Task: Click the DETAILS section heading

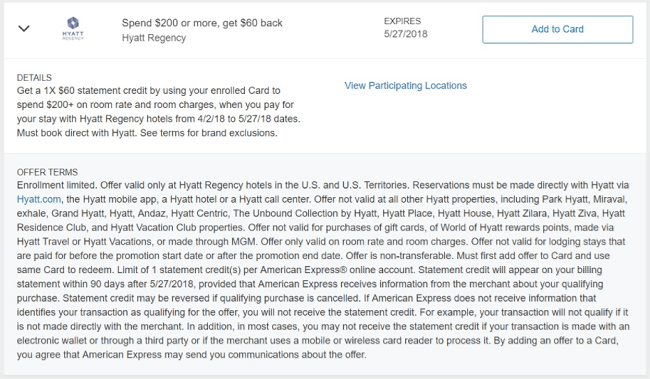Action: [x=34, y=78]
